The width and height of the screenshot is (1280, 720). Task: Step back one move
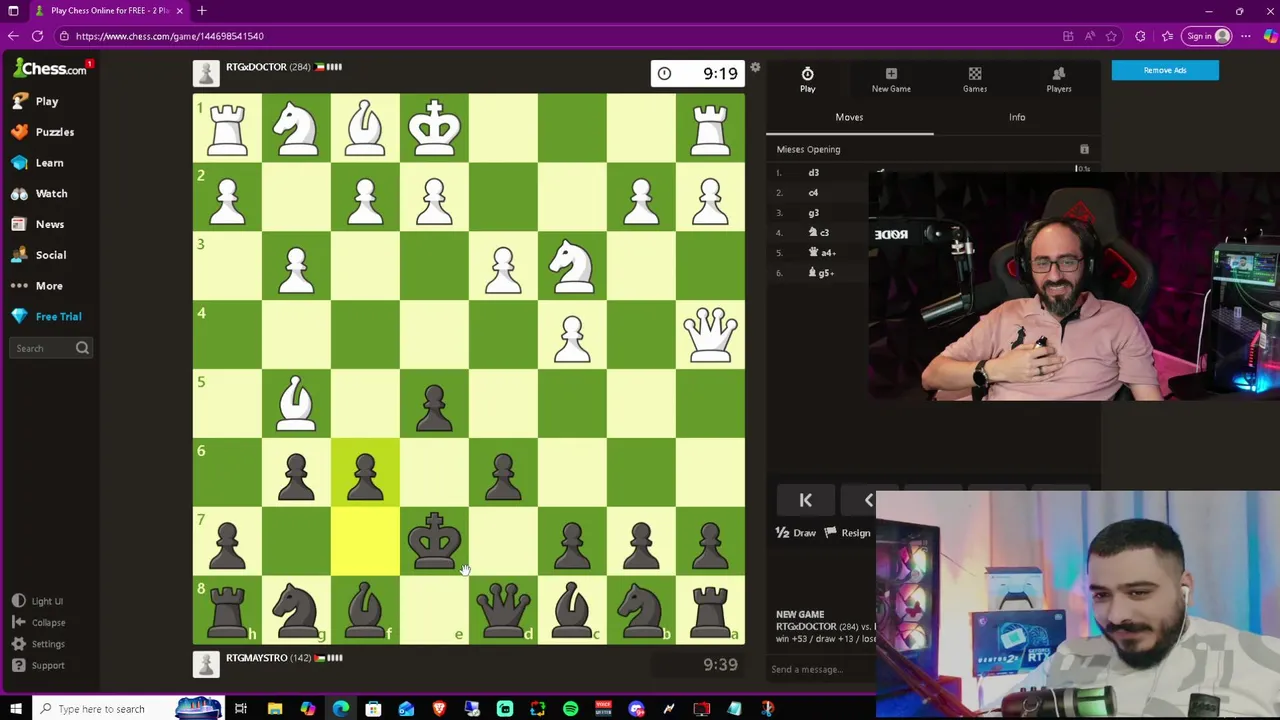coord(868,500)
